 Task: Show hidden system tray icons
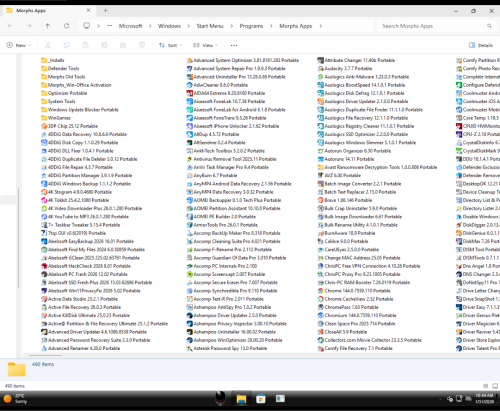coord(440,399)
